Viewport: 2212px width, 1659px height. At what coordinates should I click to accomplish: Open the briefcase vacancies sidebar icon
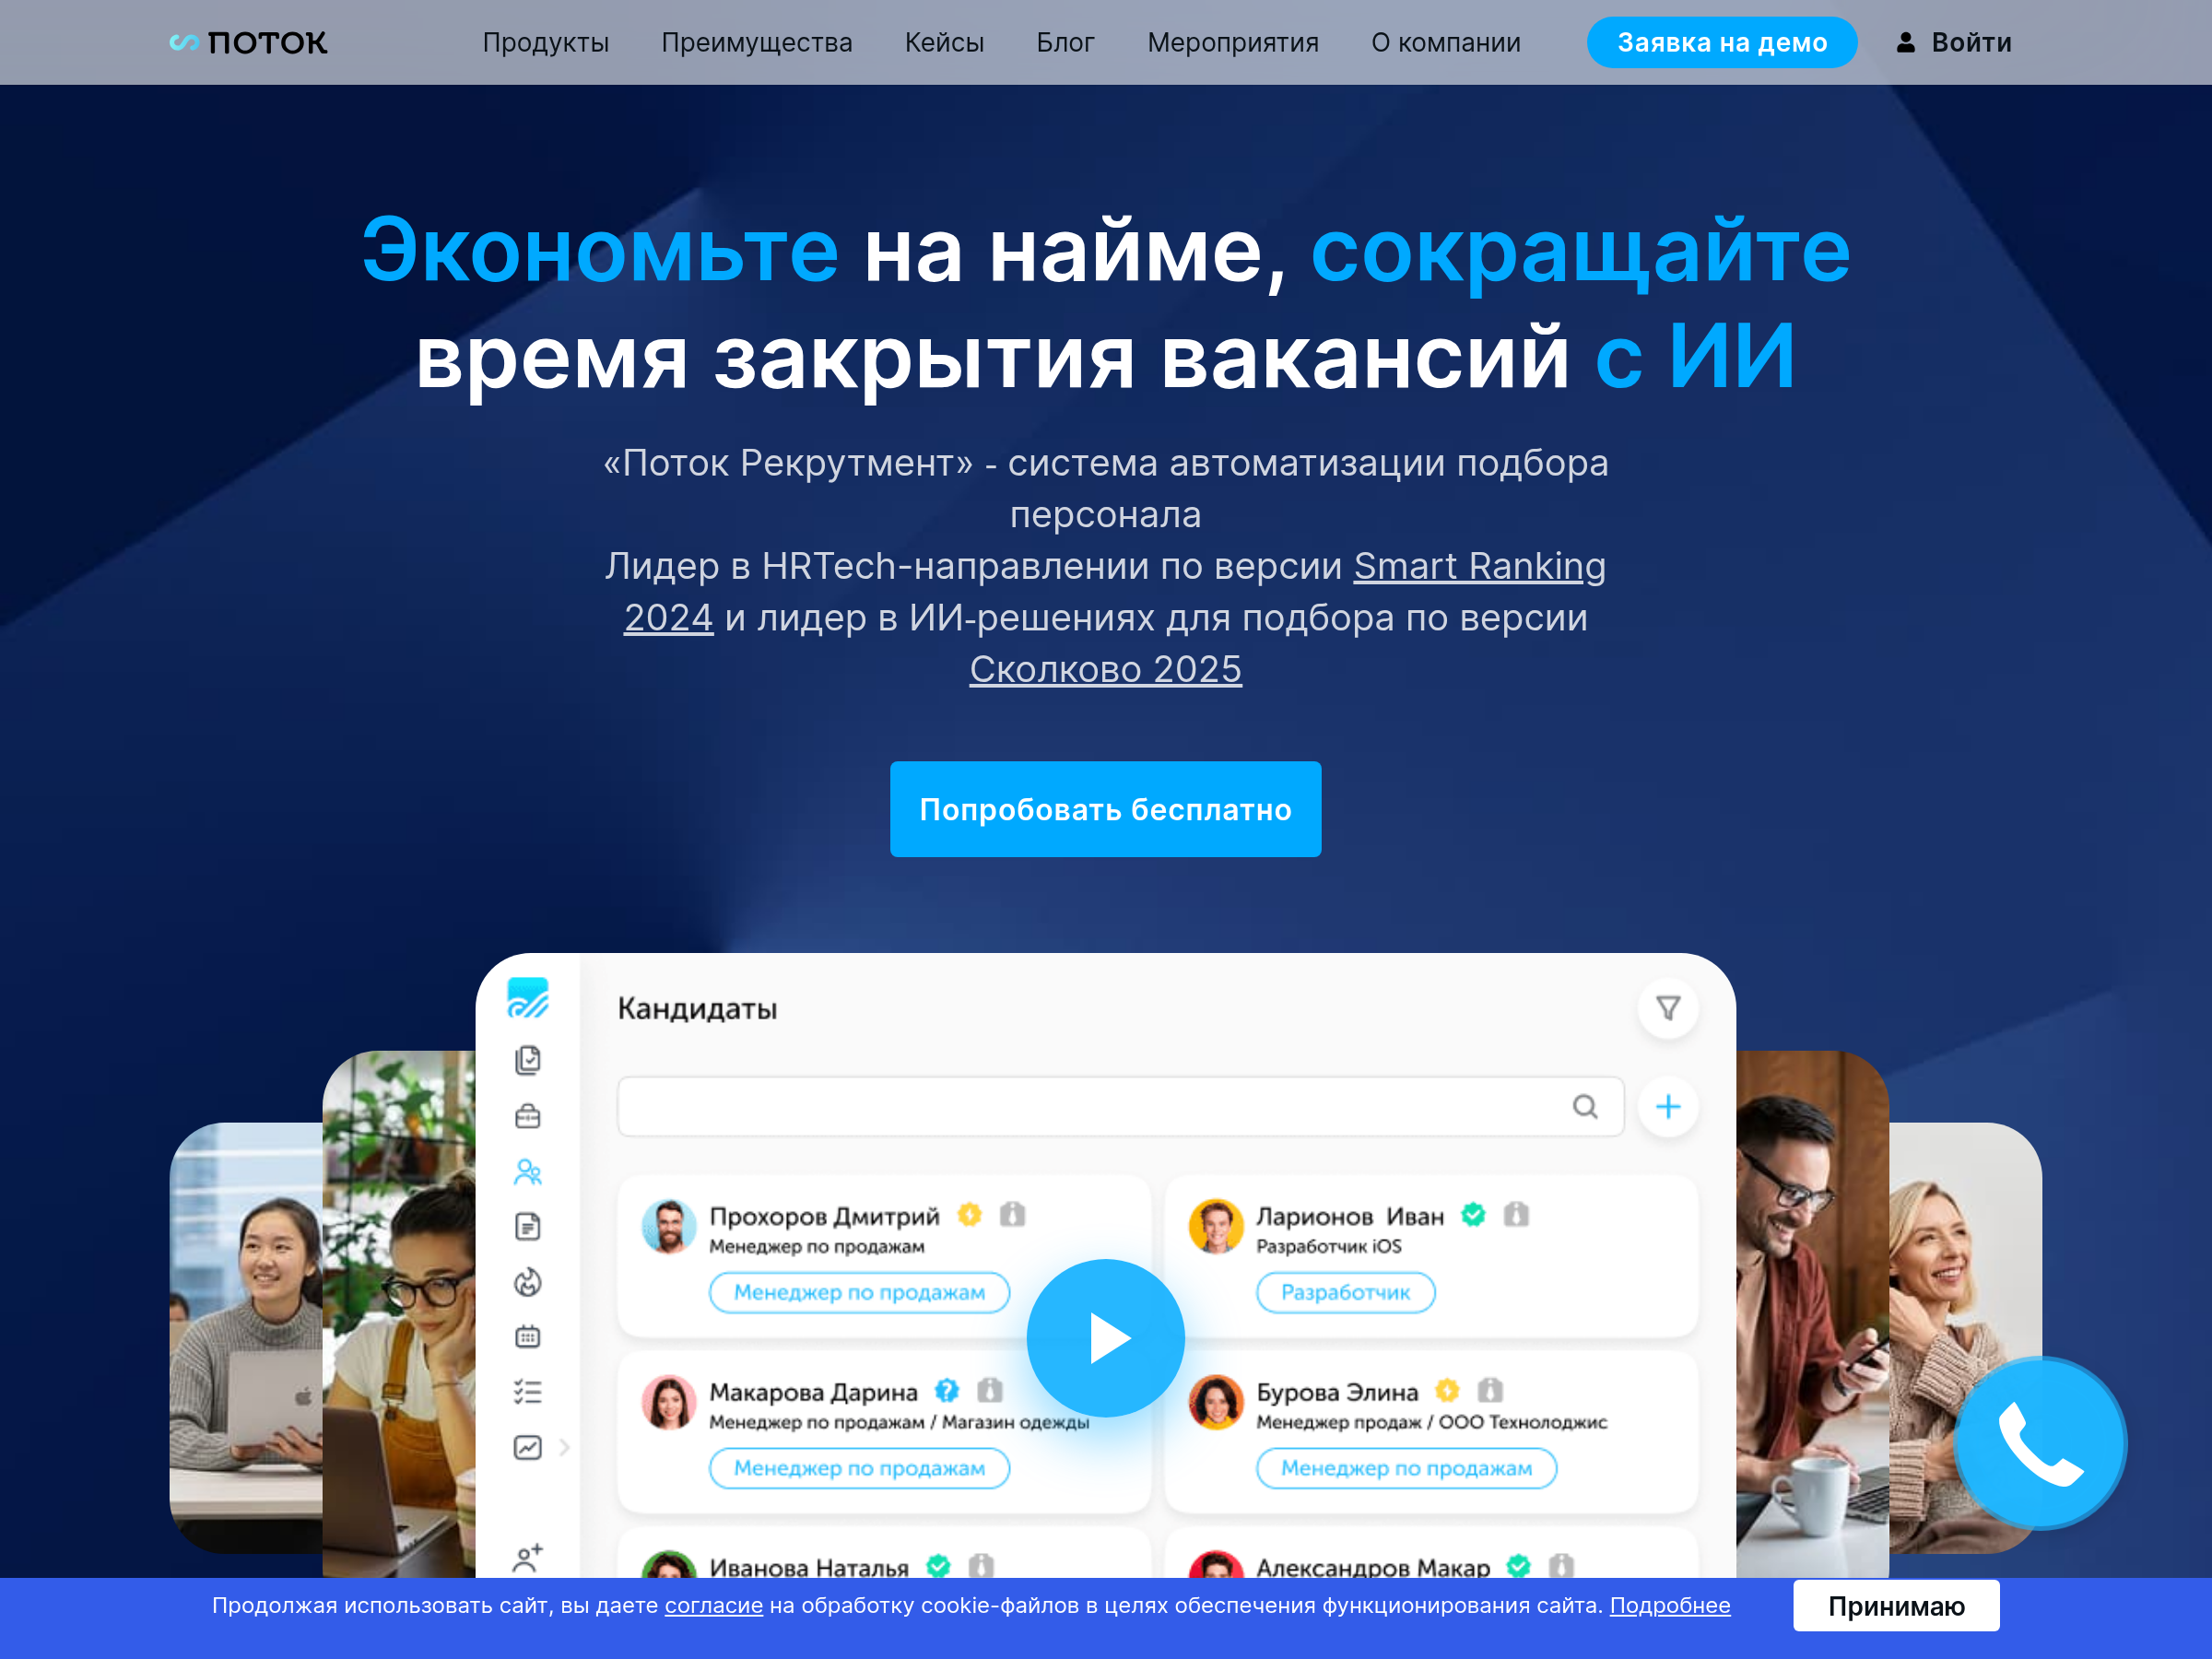tap(528, 1116)
